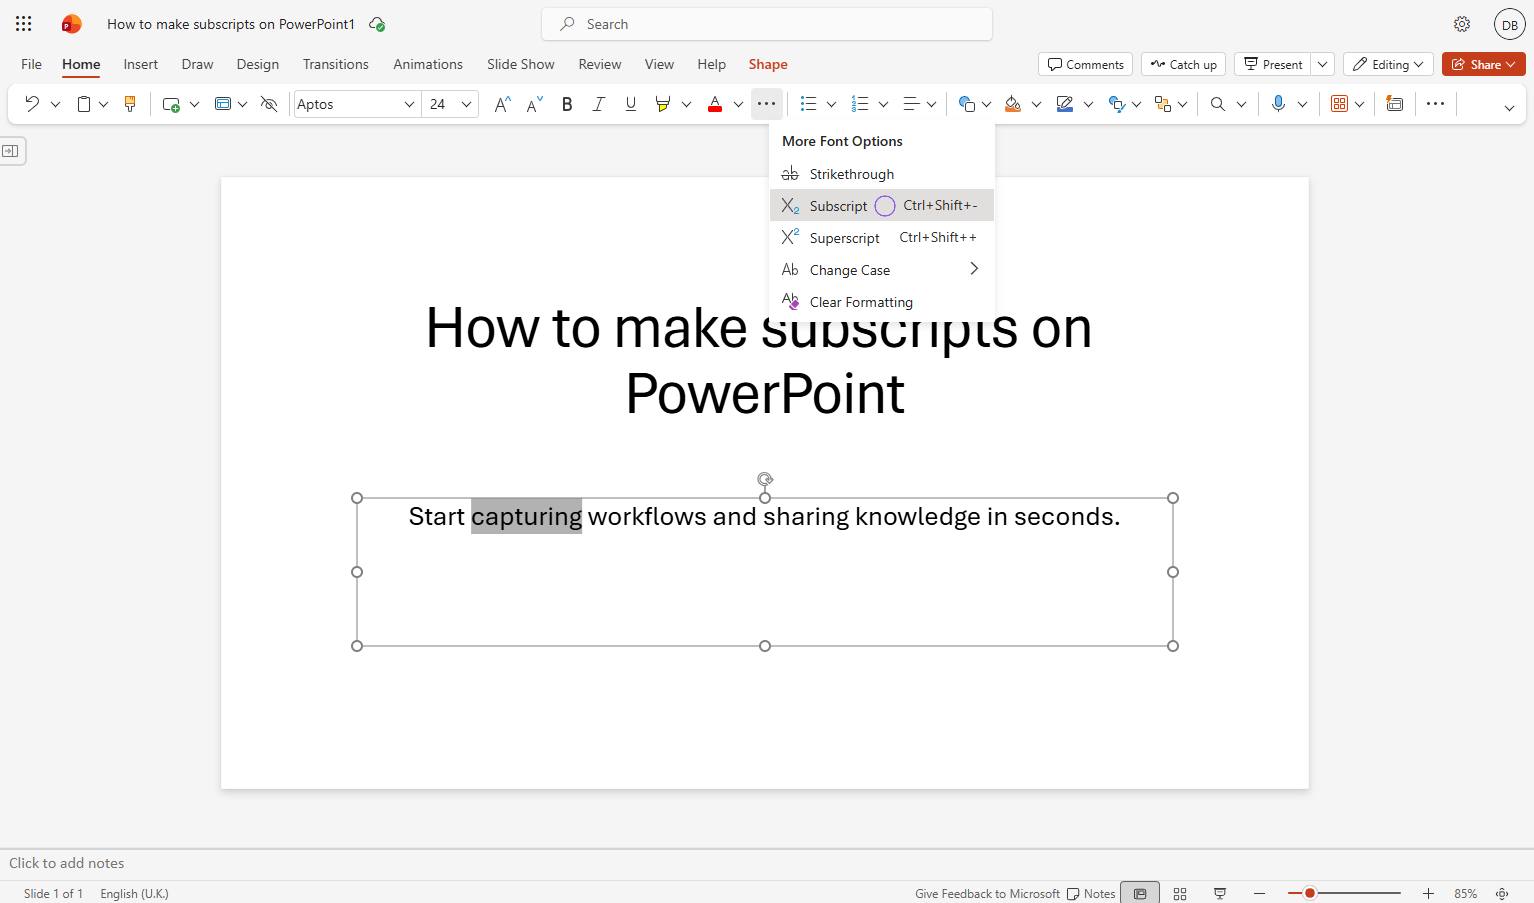Click the DB account avatar
The width and height of the screenshot is (1534, 903).
(1509, 25)
